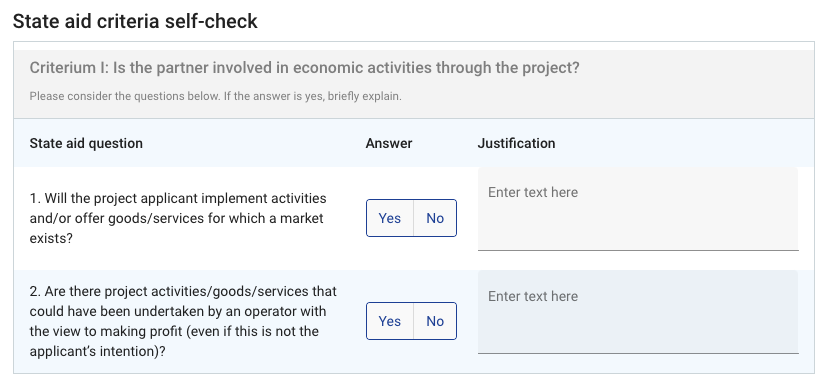
Task: Click the question 2 text about making profit
Action: click(x=183, y=321)
